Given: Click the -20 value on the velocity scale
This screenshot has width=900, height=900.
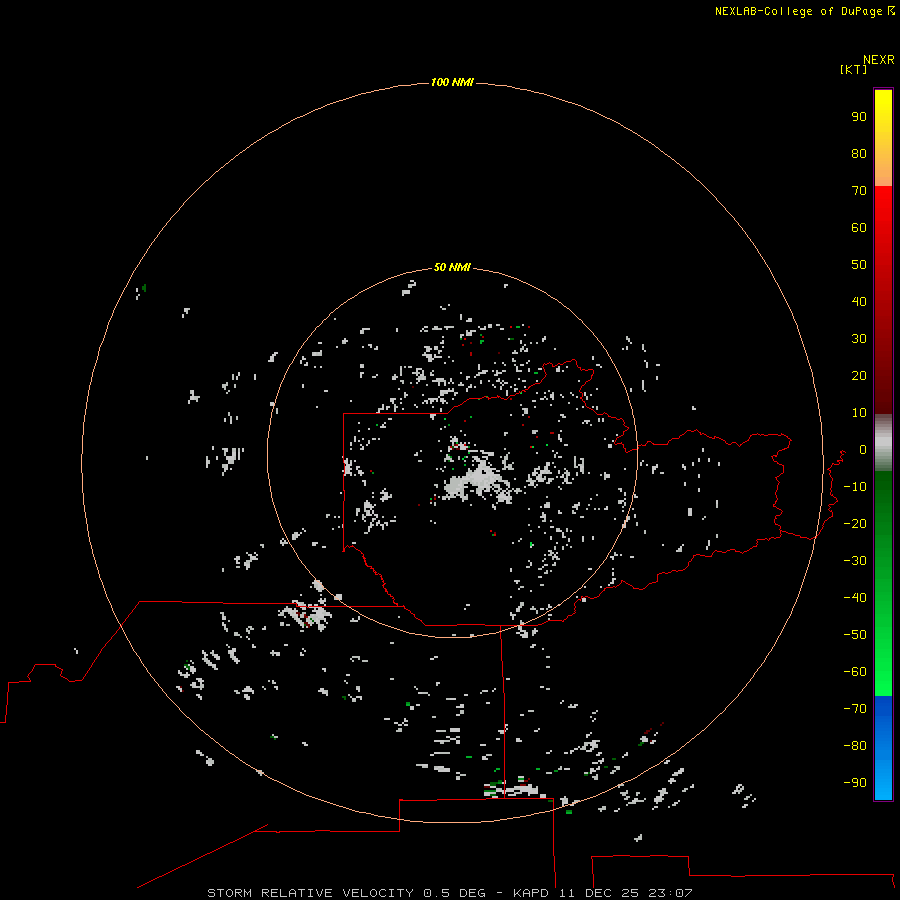Looking at the screenshot, I should pos(855,524).
